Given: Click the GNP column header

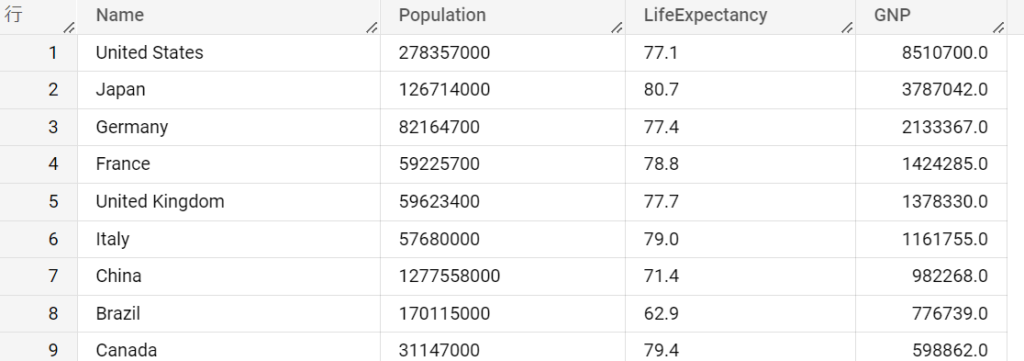Looking at the screenshot, I should click(931, 16).
